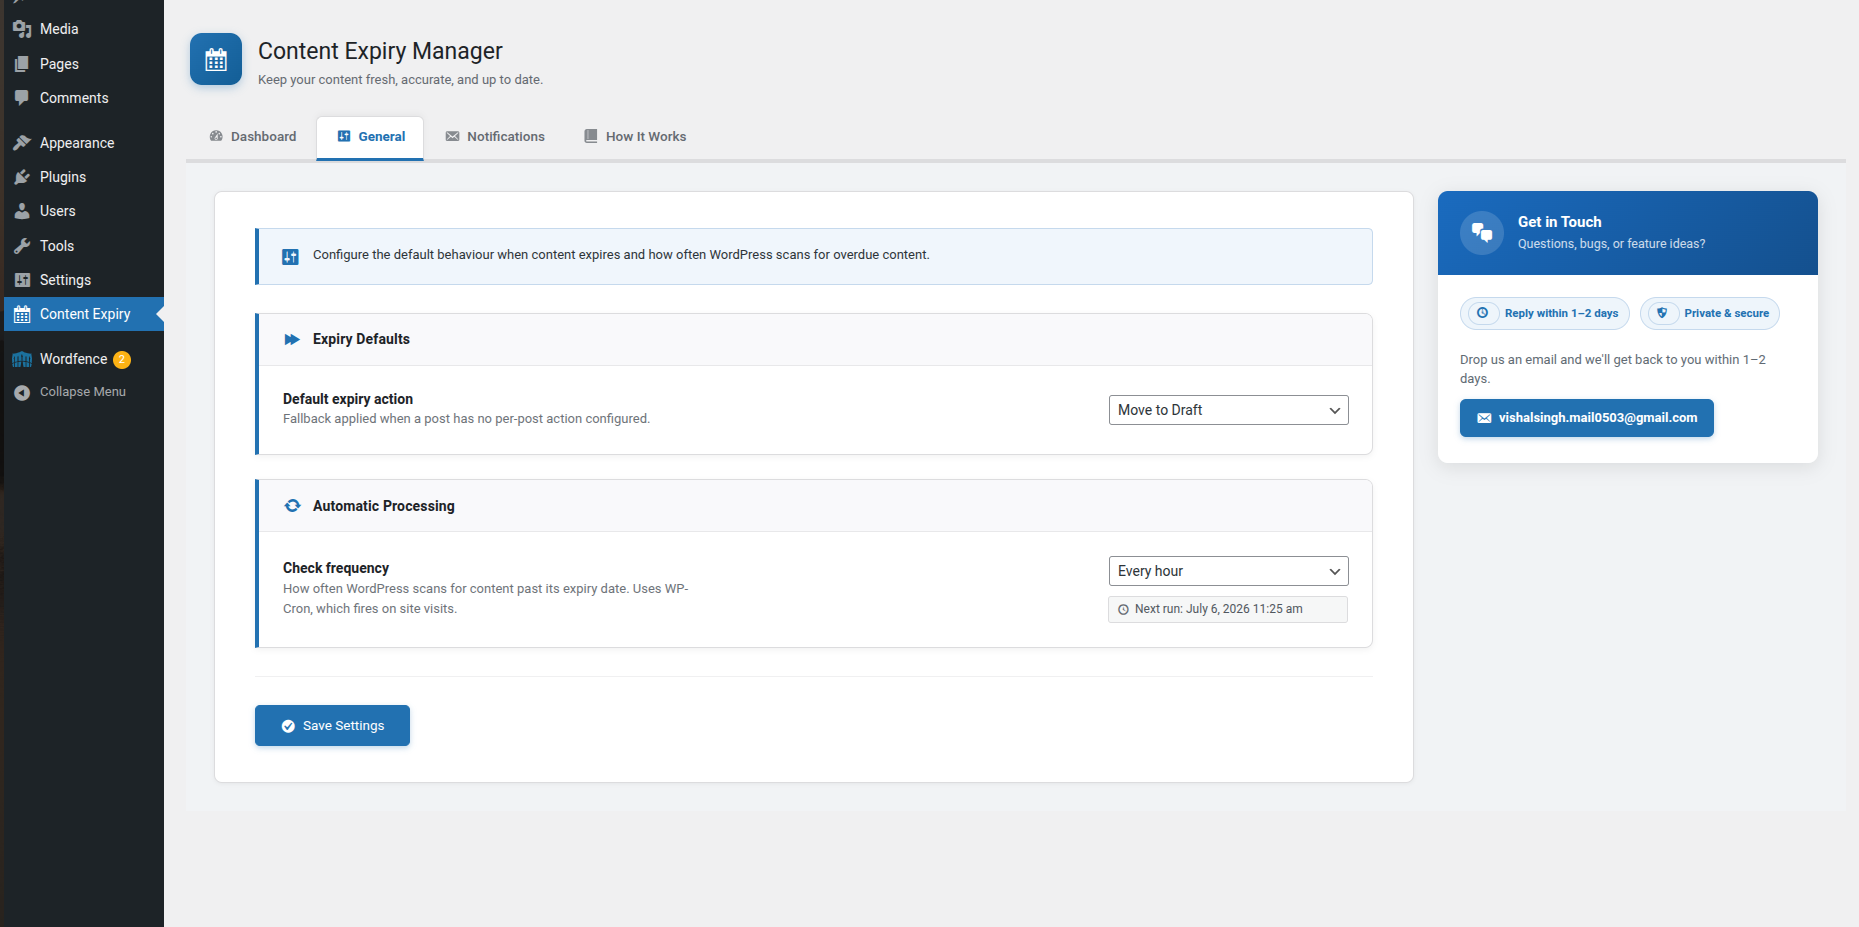Click Save Settings button

332,726
